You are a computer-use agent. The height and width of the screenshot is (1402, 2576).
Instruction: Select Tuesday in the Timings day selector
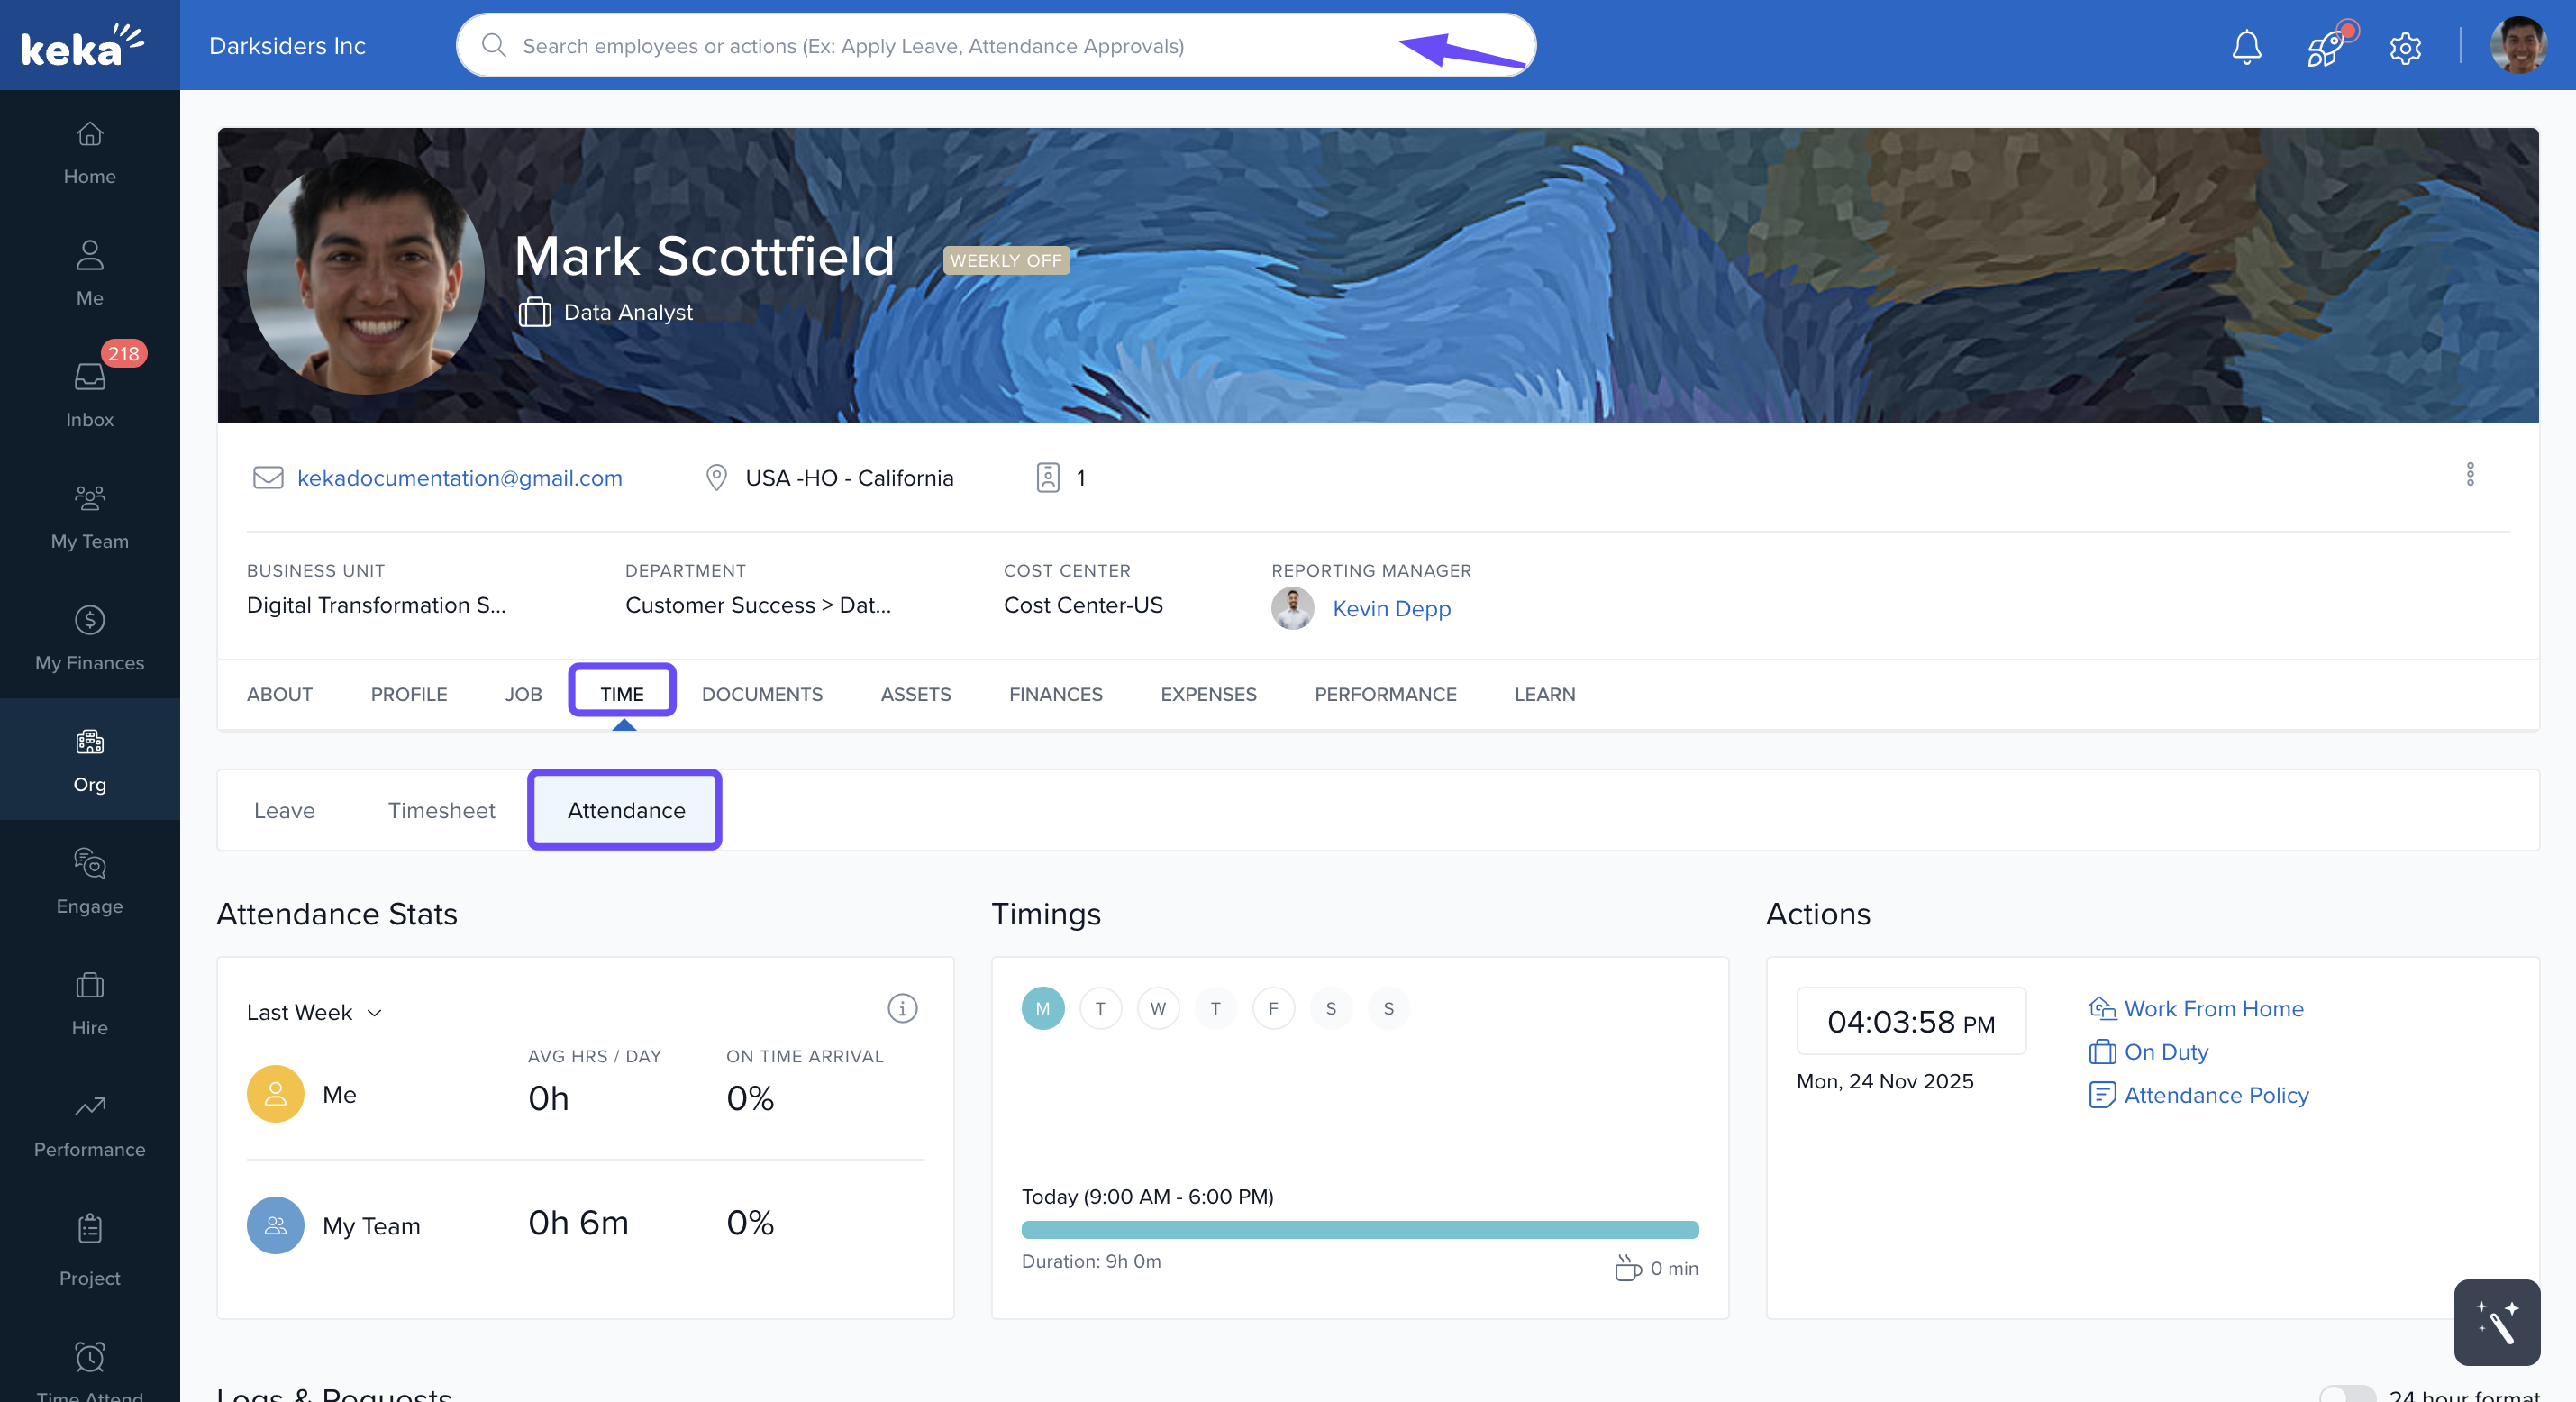[x=1100, y=1008]
